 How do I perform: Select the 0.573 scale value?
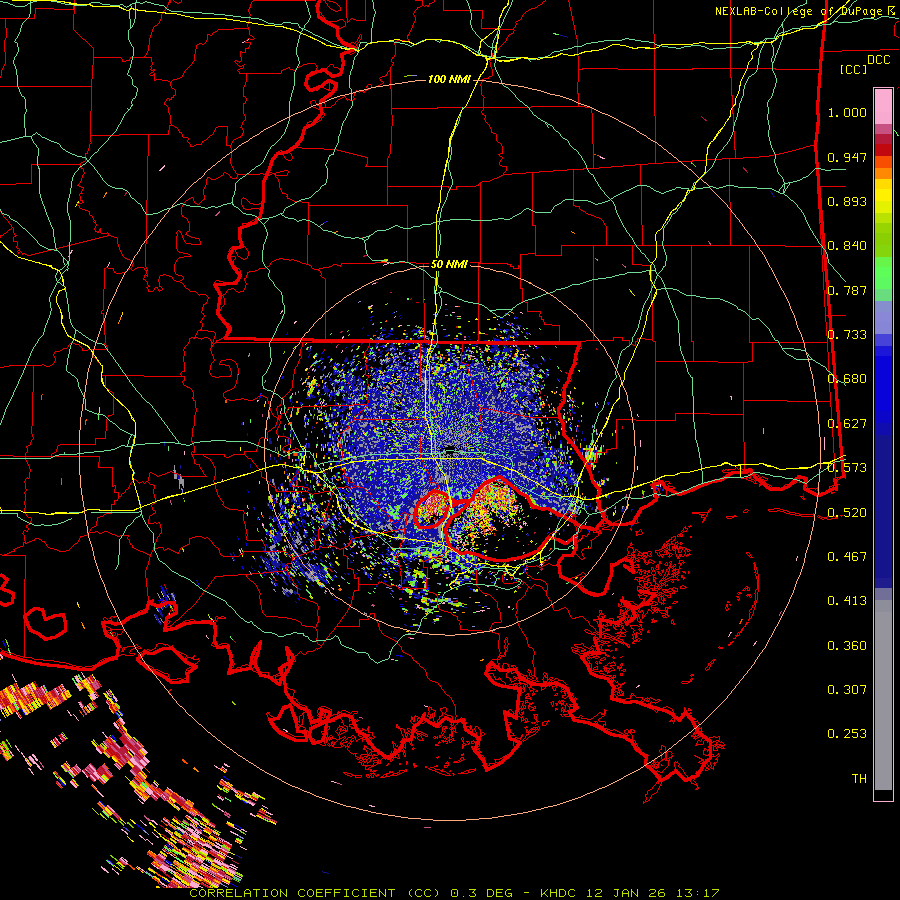tap(847, 468)
